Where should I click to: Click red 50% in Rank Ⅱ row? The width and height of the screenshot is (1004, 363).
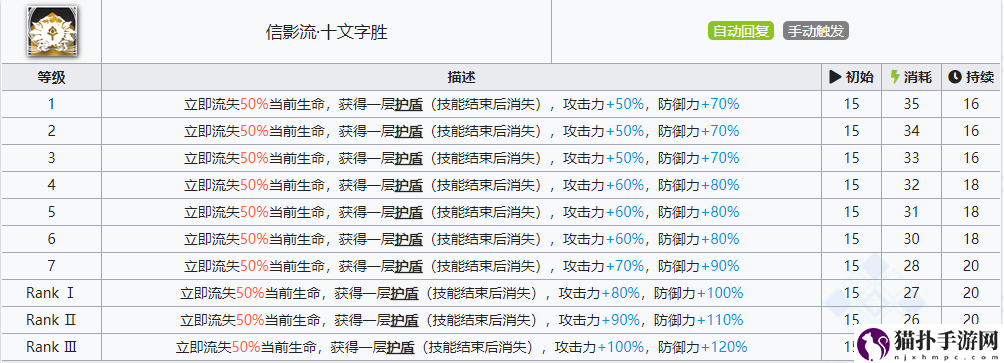250,321
